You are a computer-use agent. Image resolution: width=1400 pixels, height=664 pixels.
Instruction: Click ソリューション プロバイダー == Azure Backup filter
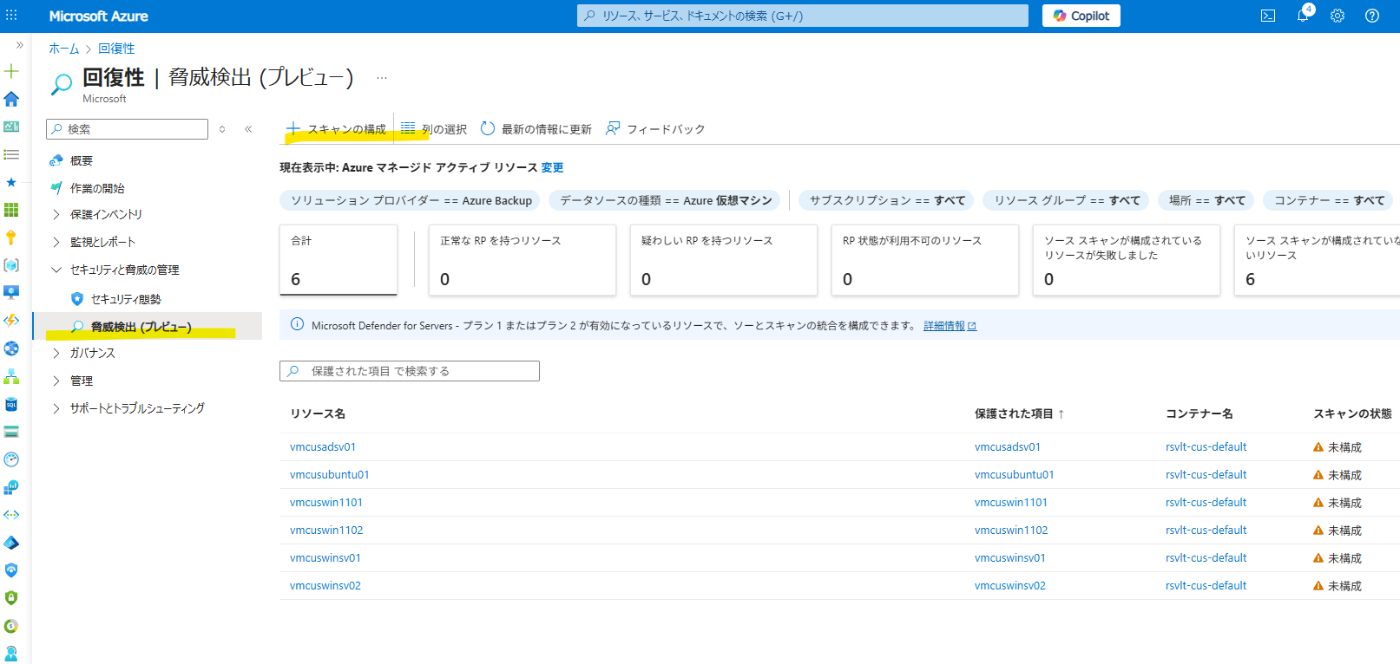coord(411,200)
